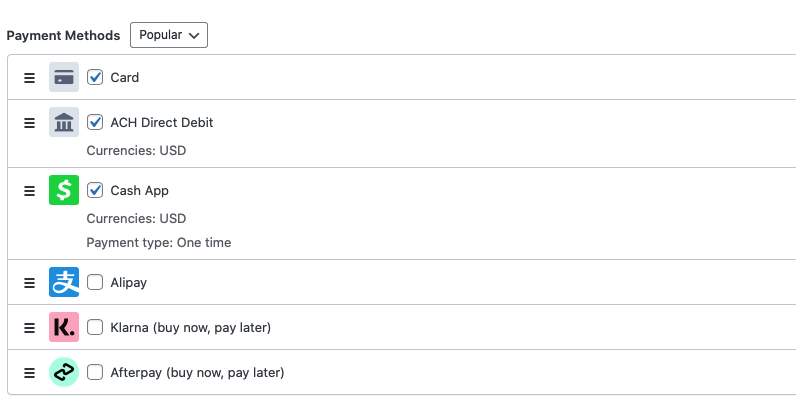Image resolution: width=796 pixels, height=407 pixels.
Task: Click the green Cash App logo
Action: pos(64,190)
